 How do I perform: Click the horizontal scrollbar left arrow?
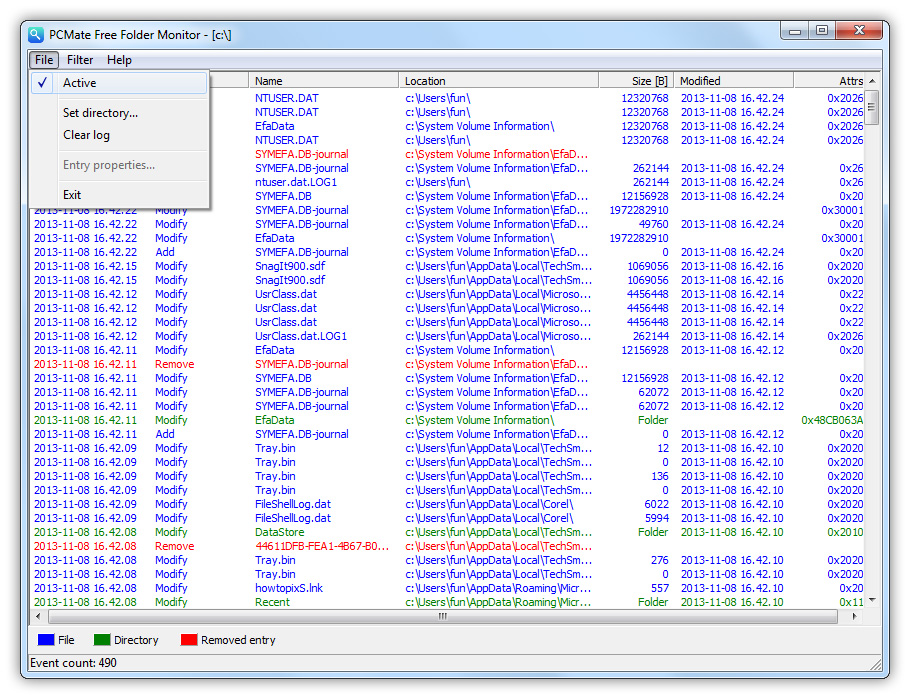click(38, 616)
